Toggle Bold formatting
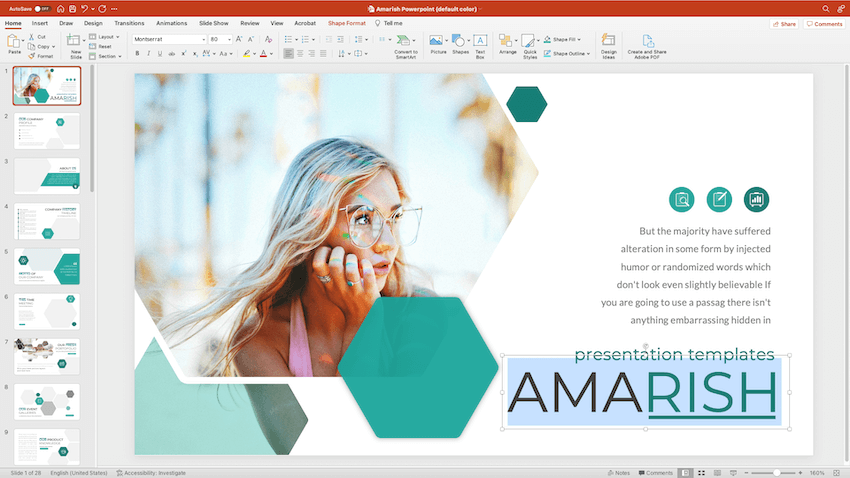Image resolution: width=850 pixels, height=478 pixels. pos(137,54)
